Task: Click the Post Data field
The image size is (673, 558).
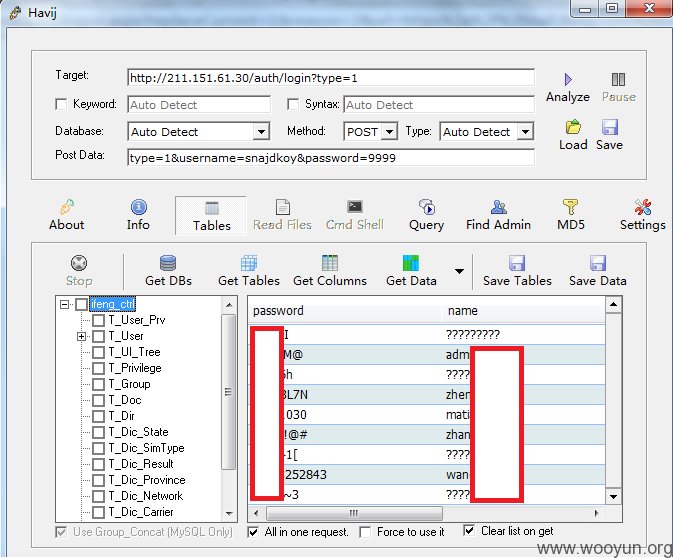Action: (331, 158)
